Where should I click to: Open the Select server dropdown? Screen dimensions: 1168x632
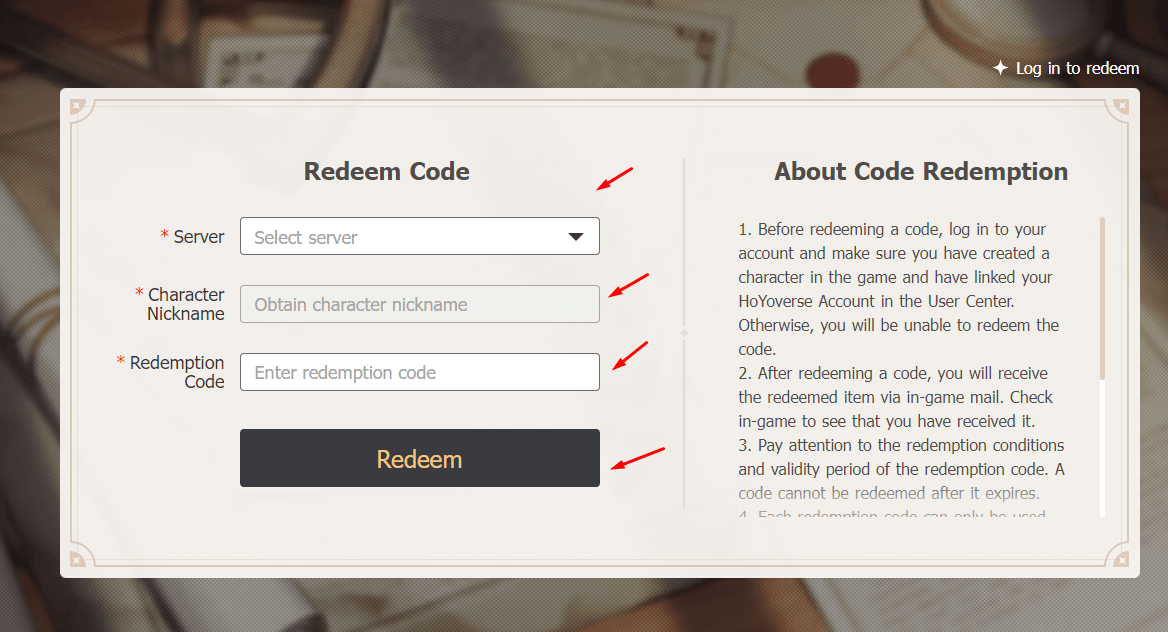click(x=405, y=237)
